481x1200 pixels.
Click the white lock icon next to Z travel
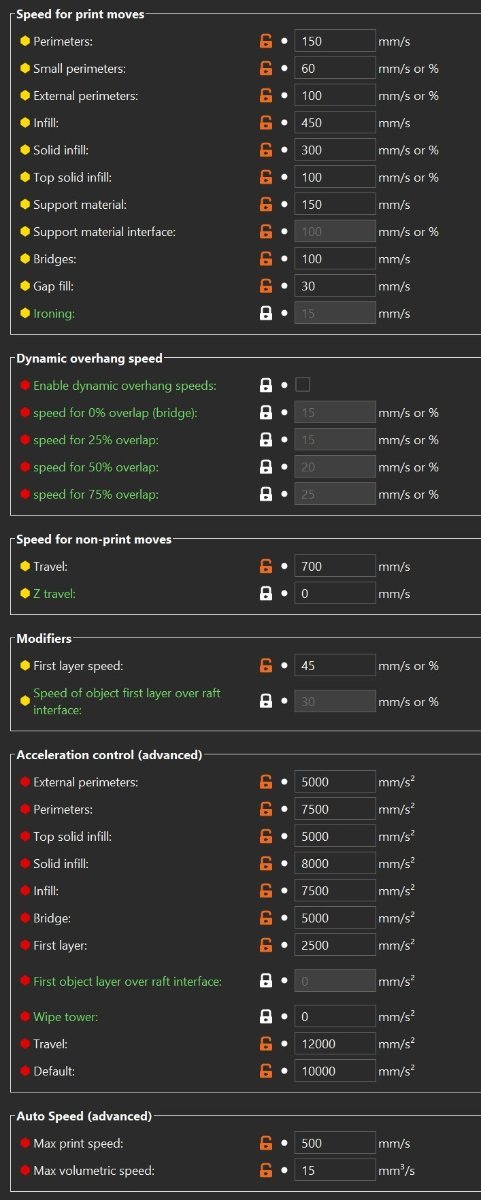[x=266, y=593]
